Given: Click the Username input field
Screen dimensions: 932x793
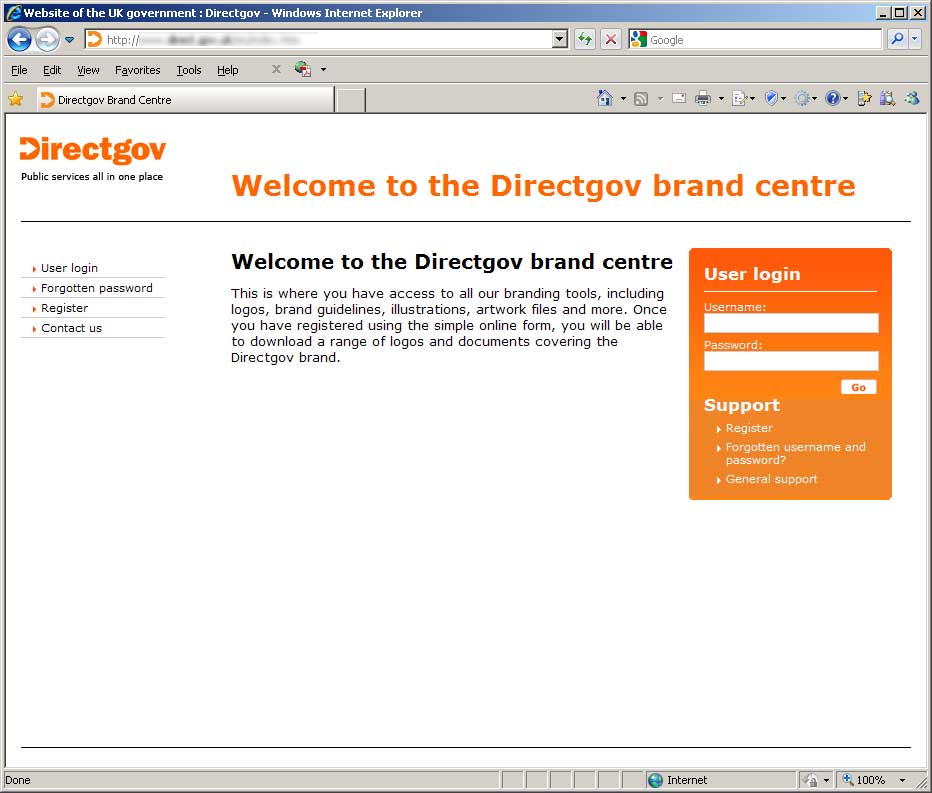Looking at the screenshot, I should point(791,323).
